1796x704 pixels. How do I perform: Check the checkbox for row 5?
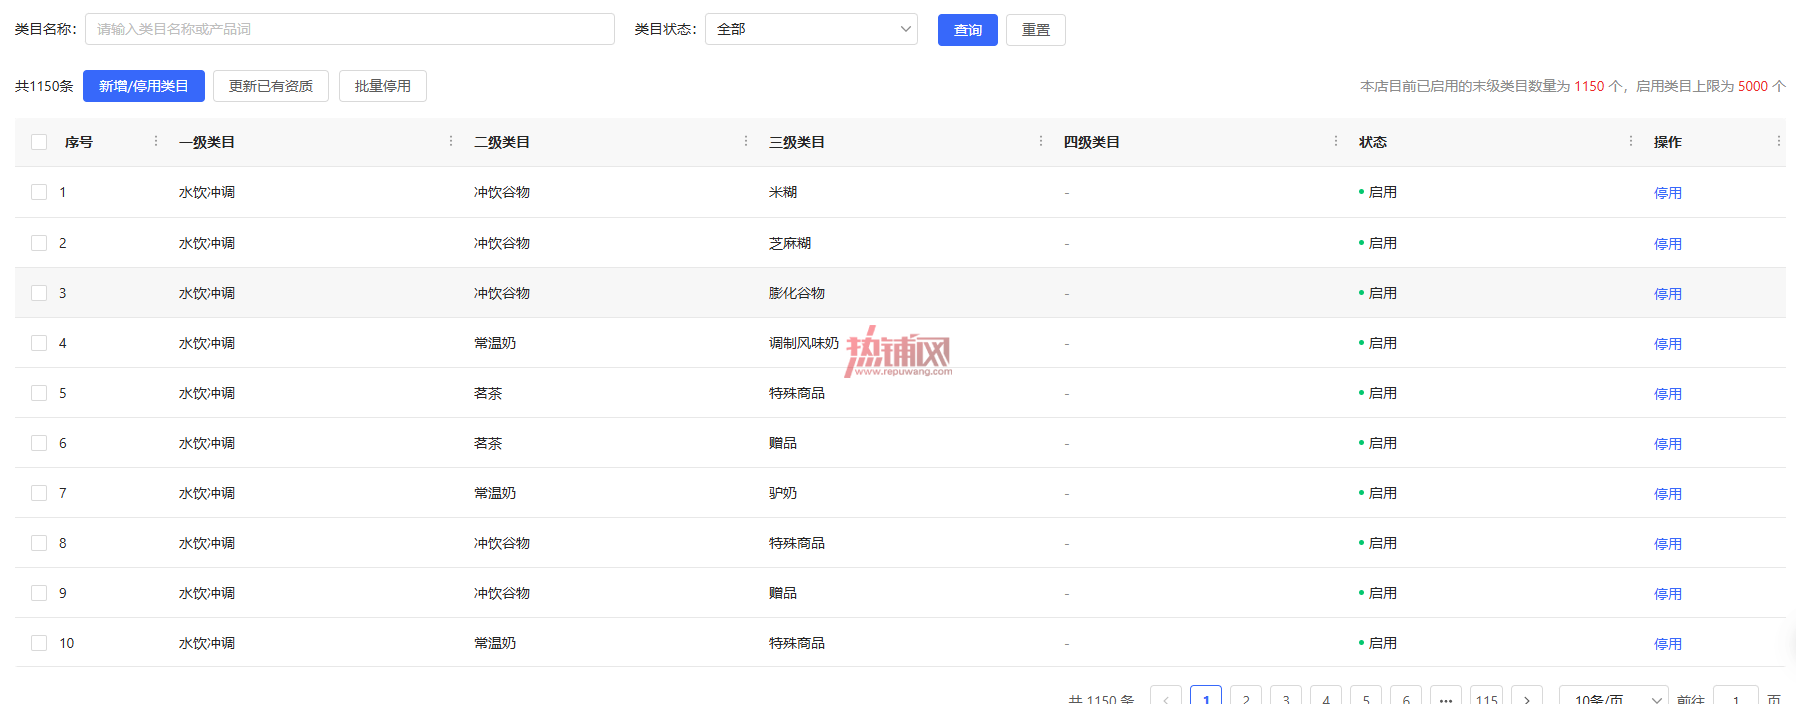(39, 393)
